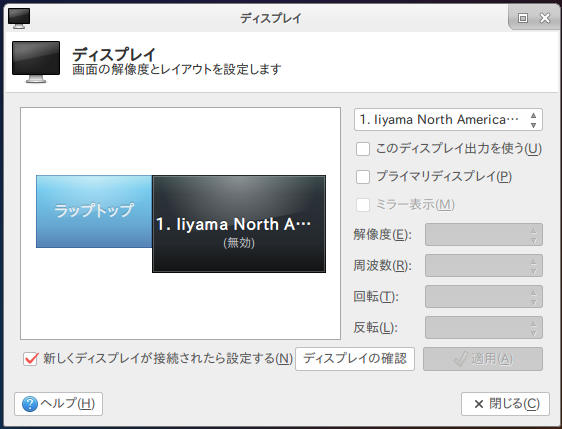
Task: Select the Iiyama North A… disabled display box
Action: click(x=239, y=224)
